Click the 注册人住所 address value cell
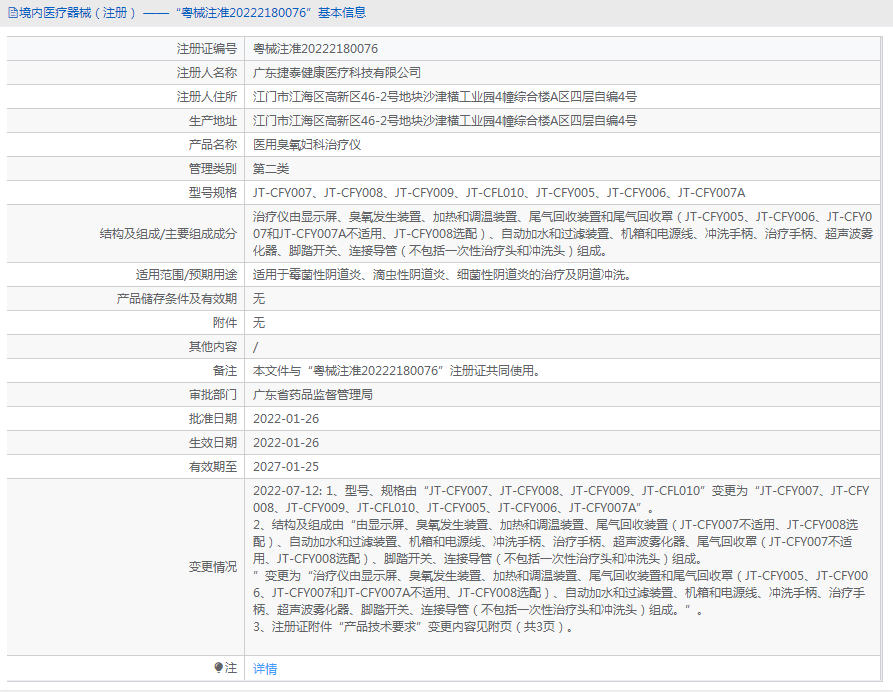 tap(445, 96)
